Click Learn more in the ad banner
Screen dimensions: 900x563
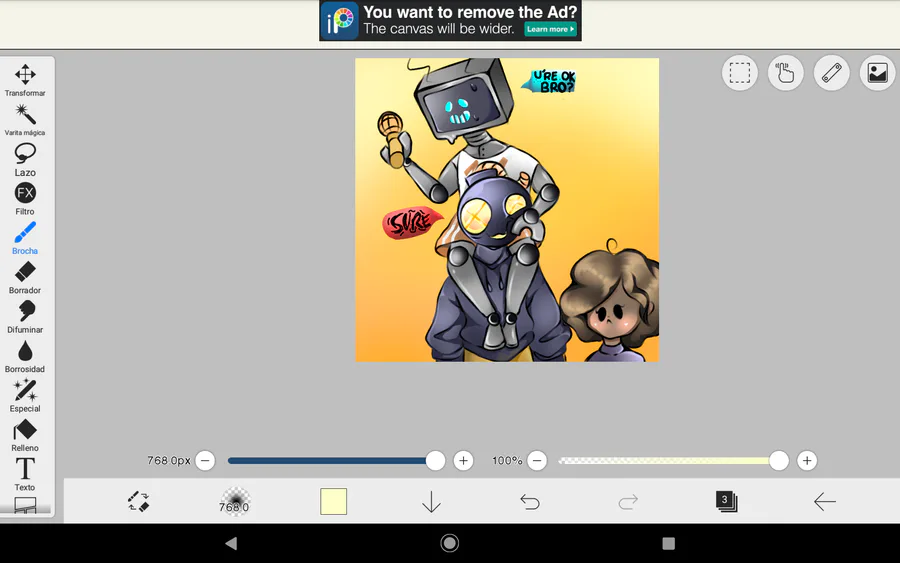click(x=550, y=29)
